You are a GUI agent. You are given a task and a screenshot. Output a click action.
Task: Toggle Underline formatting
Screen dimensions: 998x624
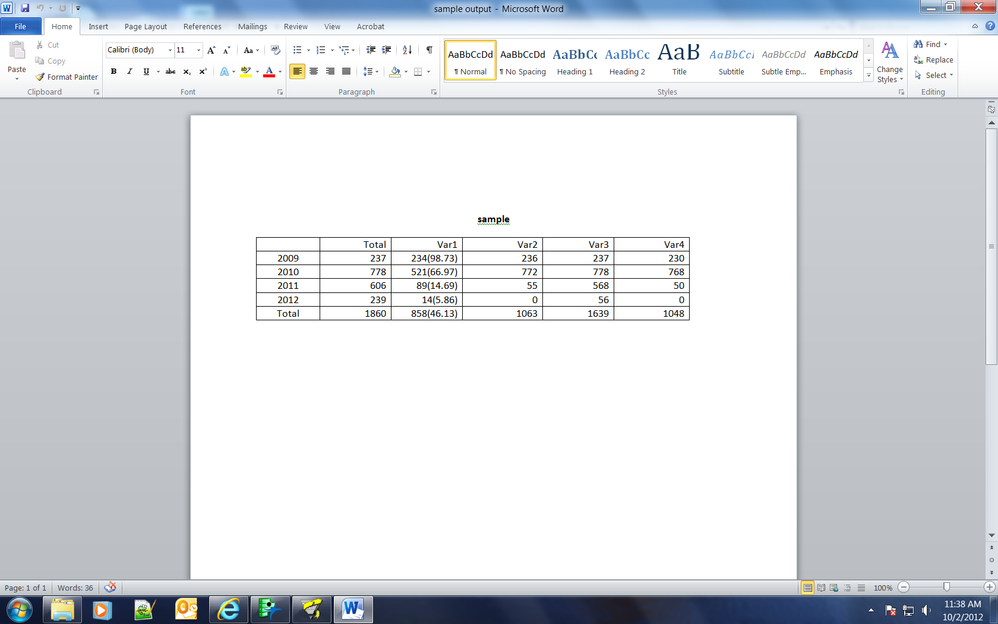(x=146, y=72)
